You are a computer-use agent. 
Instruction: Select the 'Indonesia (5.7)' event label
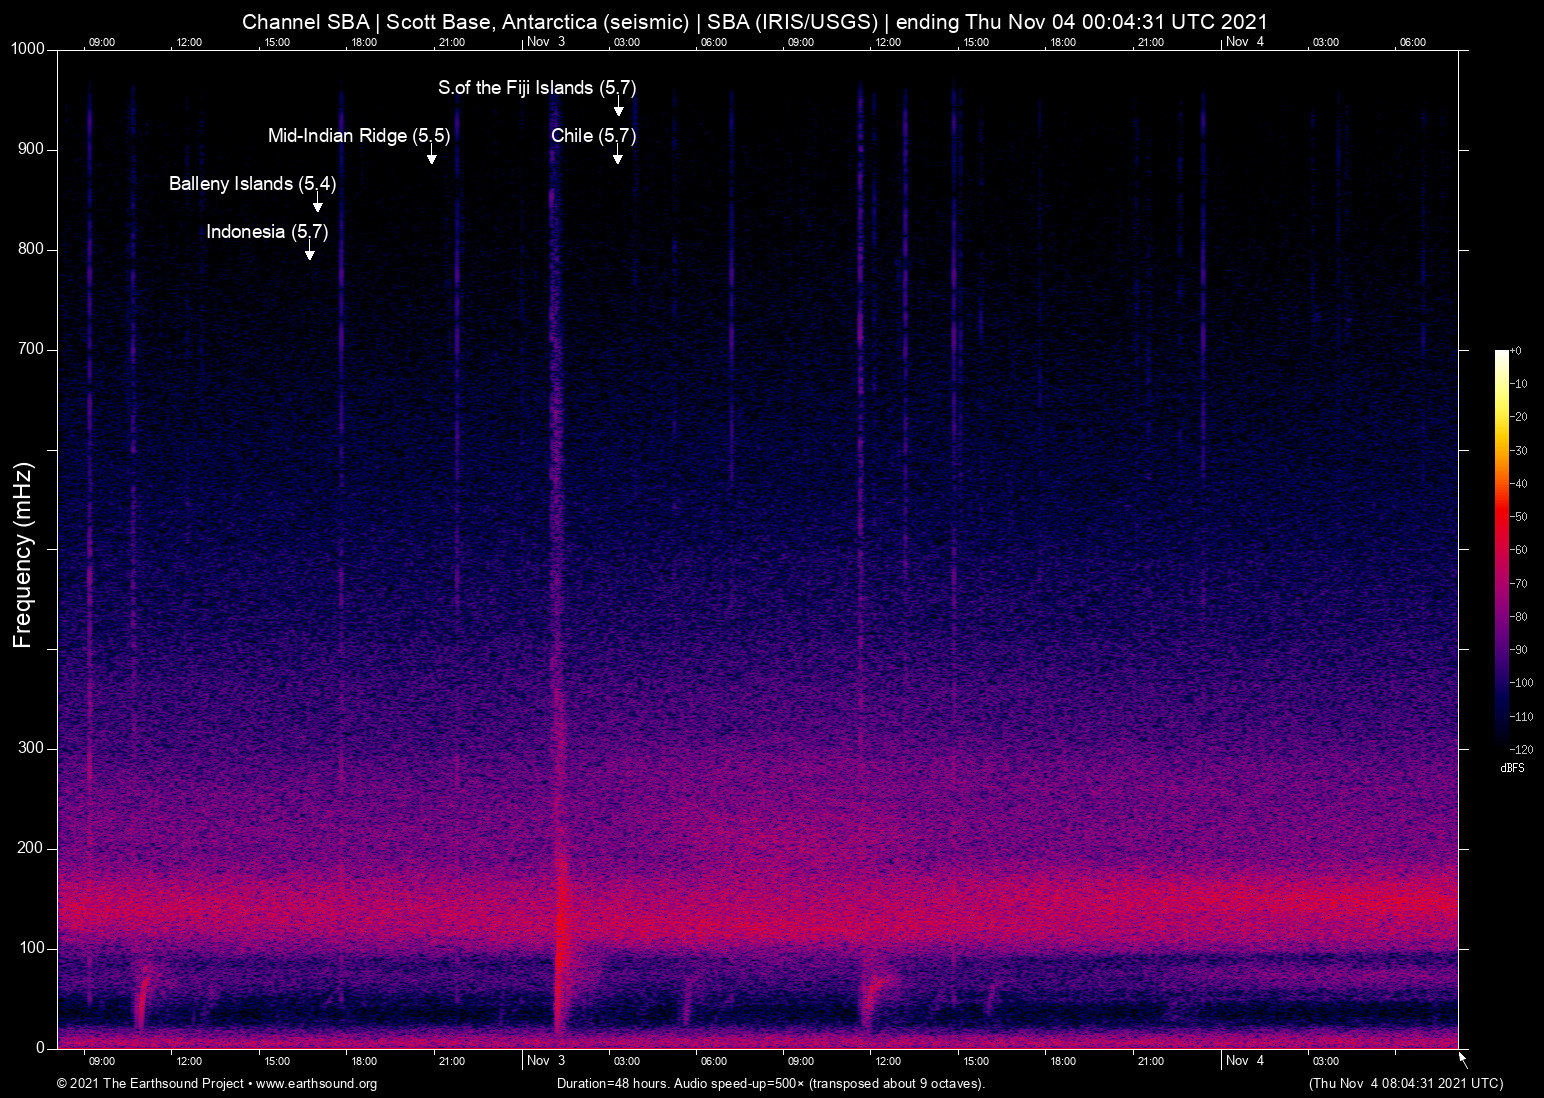[x=267, y=232]
